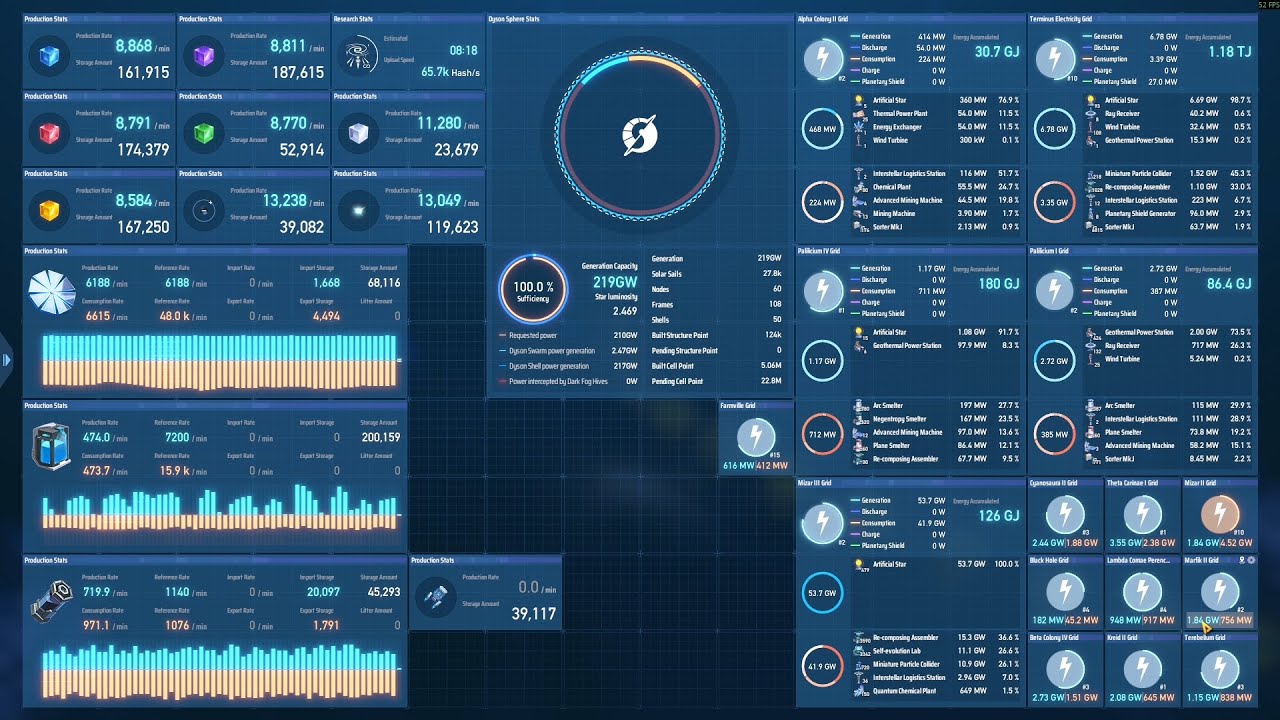This screenshot has width=1280, height=720.
Task: Click the Alpha Colony II Grid lightning icon
Action: (x=823, y=58)
